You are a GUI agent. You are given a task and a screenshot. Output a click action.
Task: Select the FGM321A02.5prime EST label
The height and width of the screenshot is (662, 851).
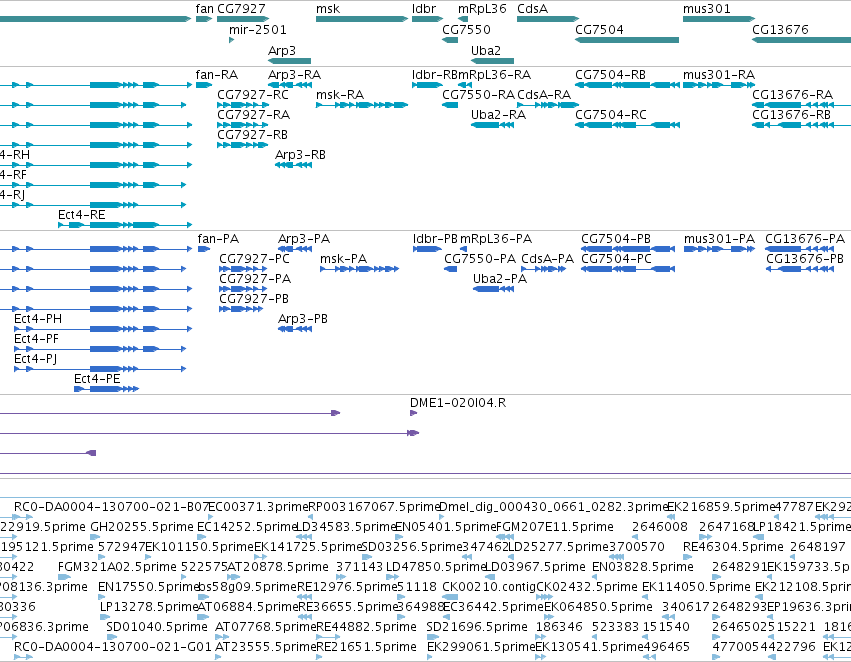[117, 567]
